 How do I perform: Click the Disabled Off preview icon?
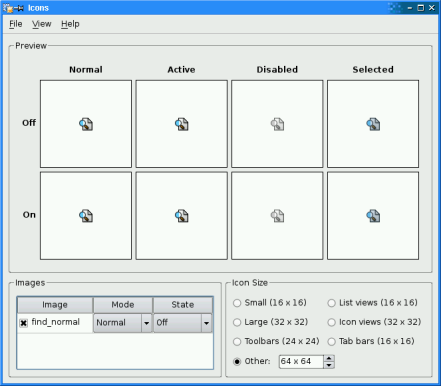[x=277, y=124]
